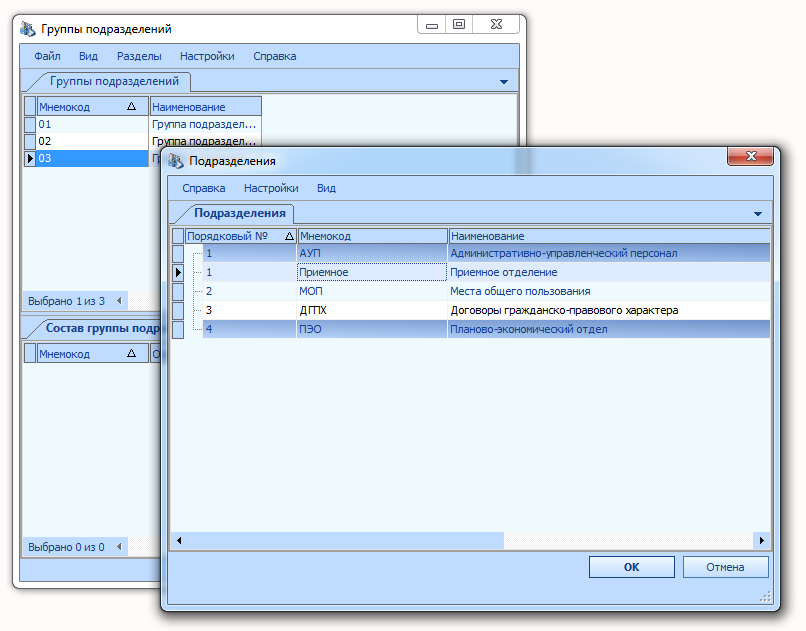Check the row selector for АУП
The image size is (806, 631).
pos(178,253)
